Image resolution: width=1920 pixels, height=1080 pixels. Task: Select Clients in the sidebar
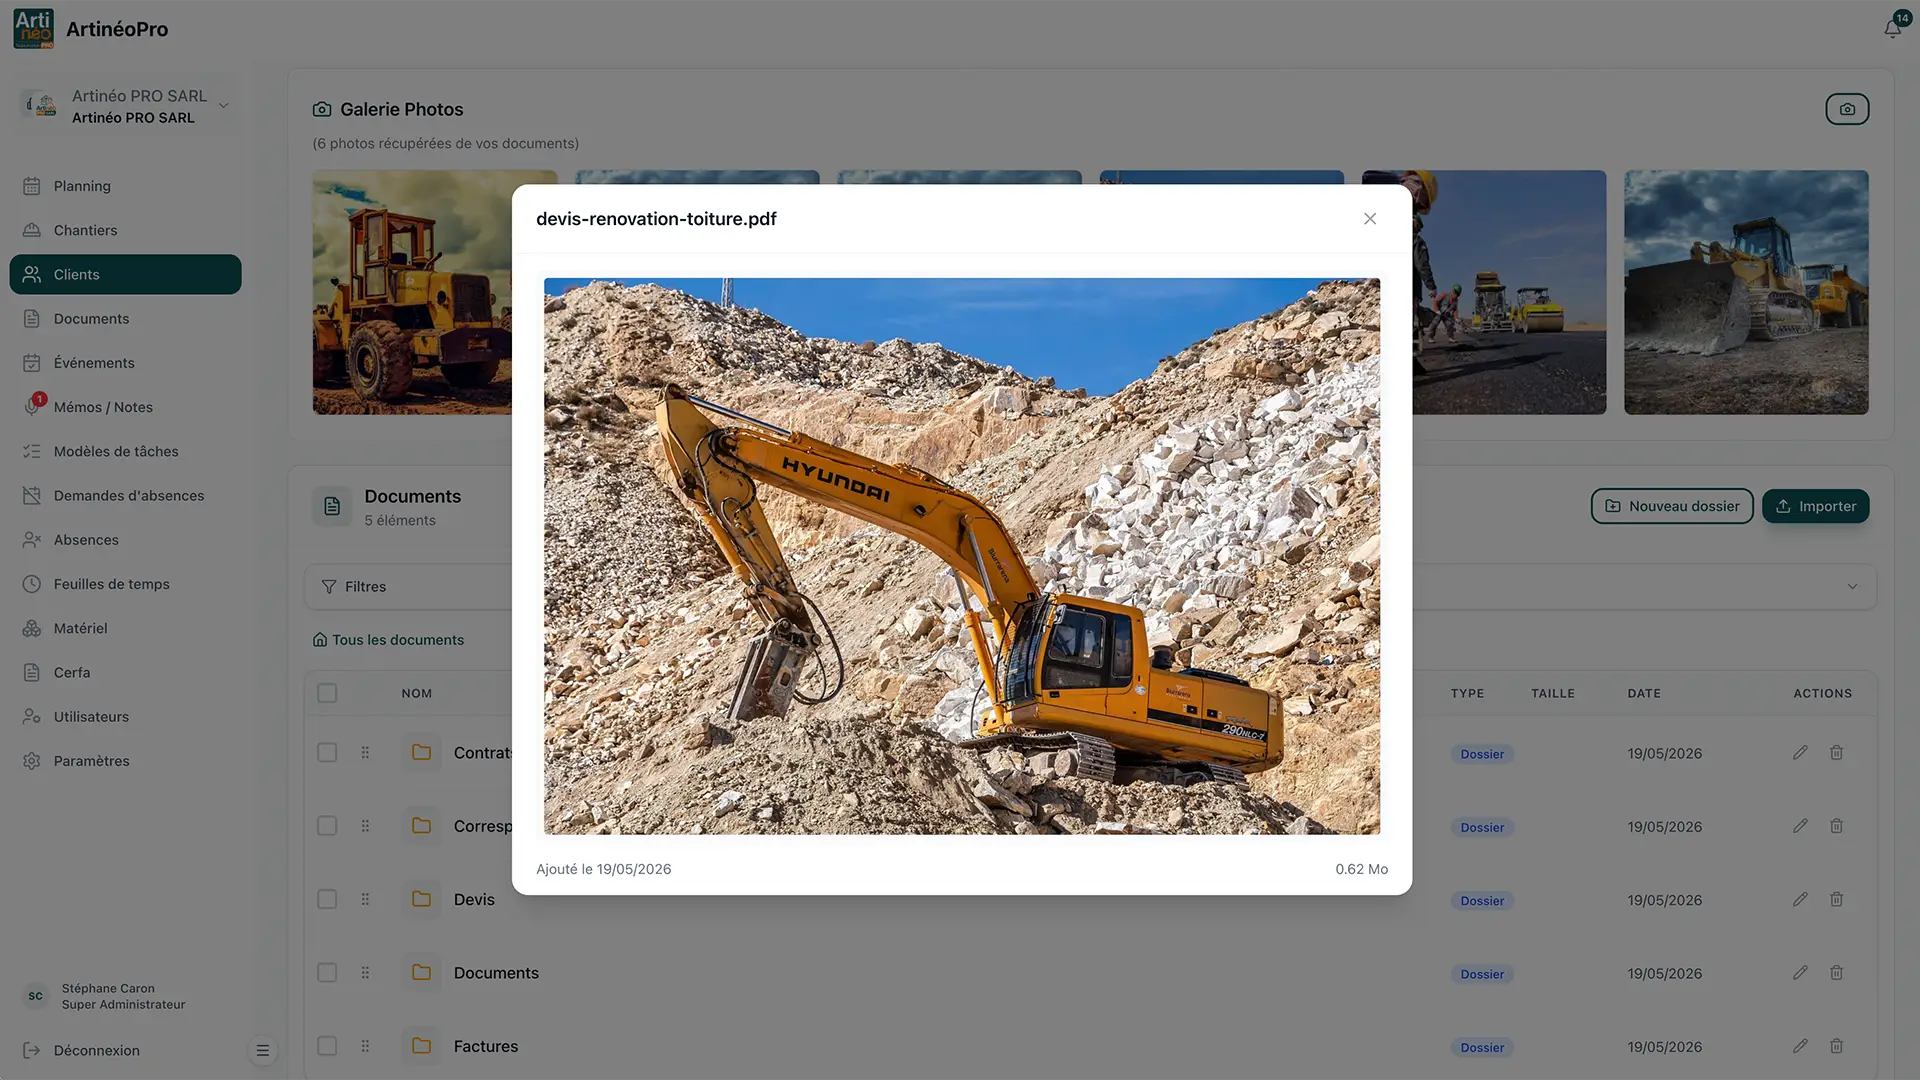click(x=125, y=274)
